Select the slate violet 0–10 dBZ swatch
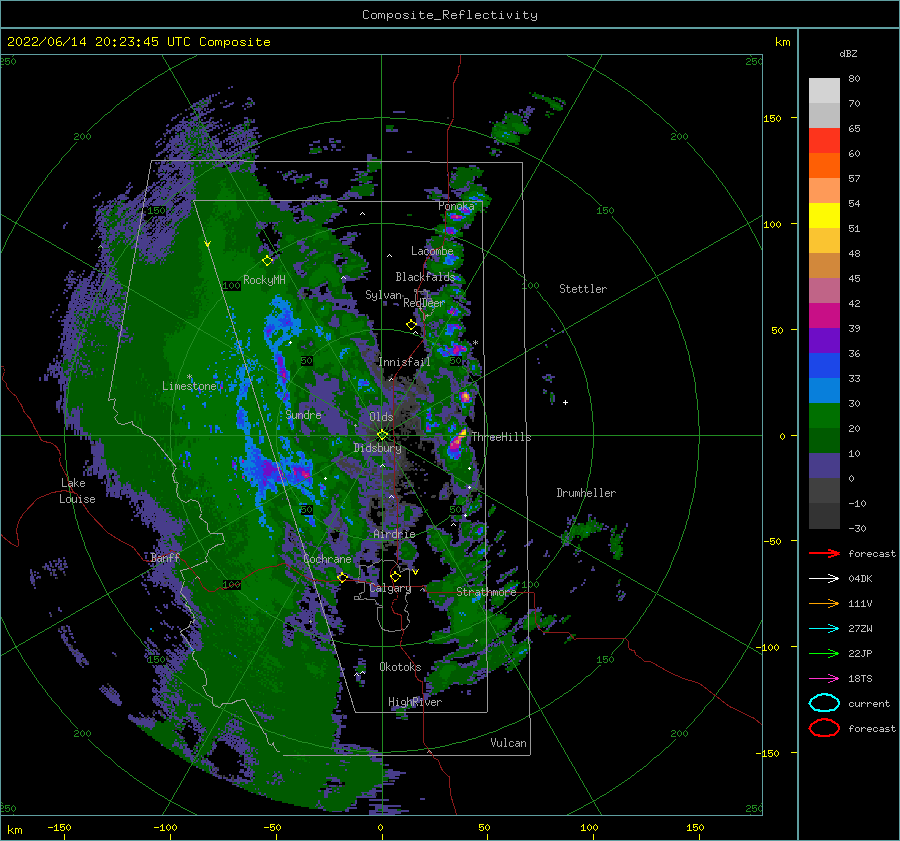Screen dimensions: 900x841 (x=824, y=465)
